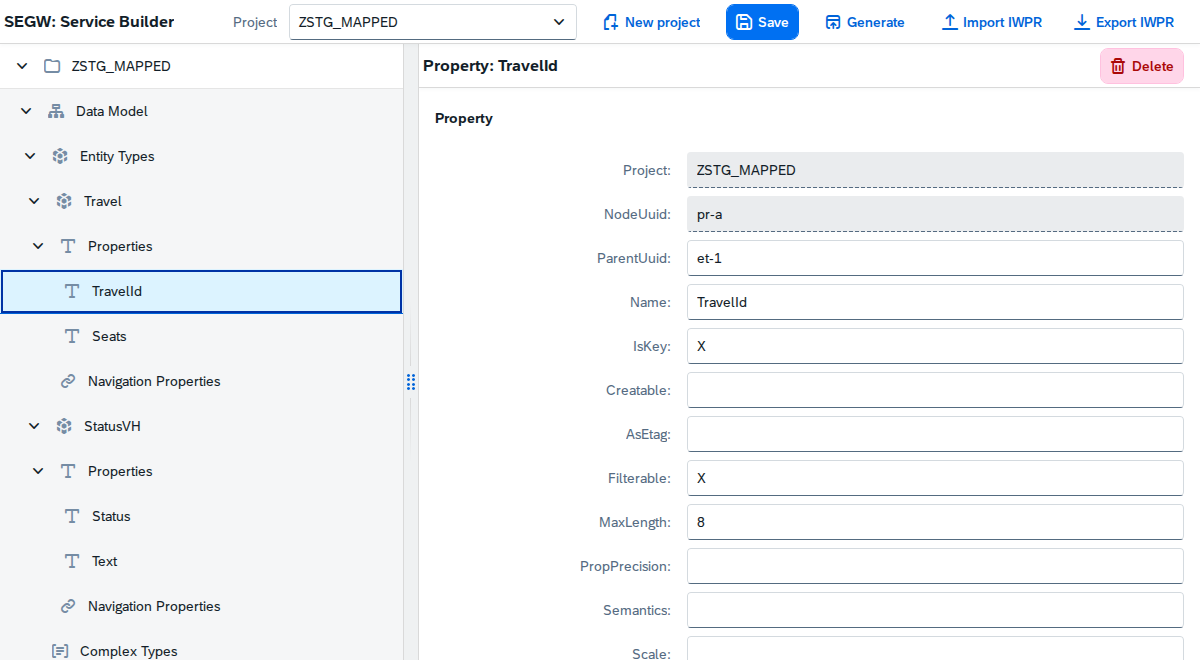The height and width of the screenshot is (660, 1200).
Task: Click the Travel Navigation Properties link icon
Action: pos(68,381)
